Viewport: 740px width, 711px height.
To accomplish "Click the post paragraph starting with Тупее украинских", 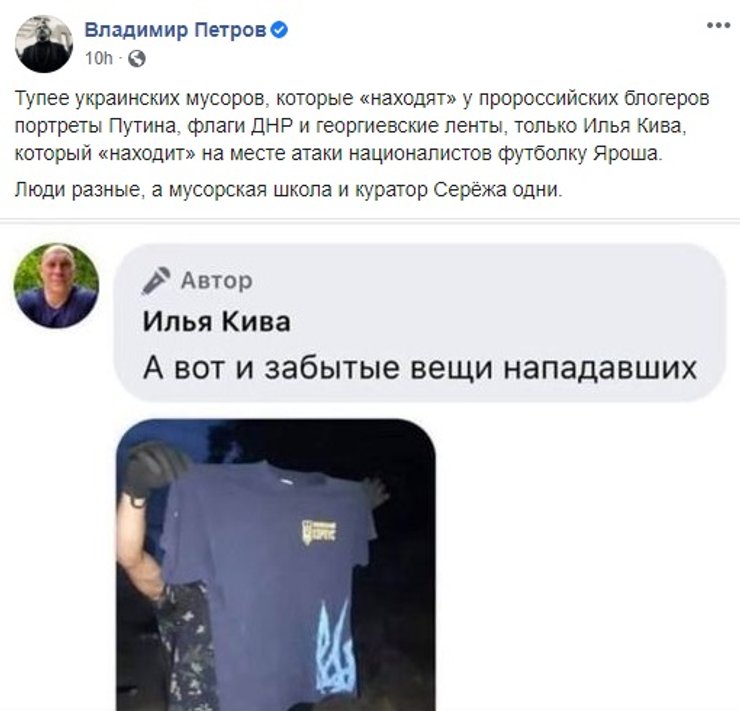I will coord(362,126).
